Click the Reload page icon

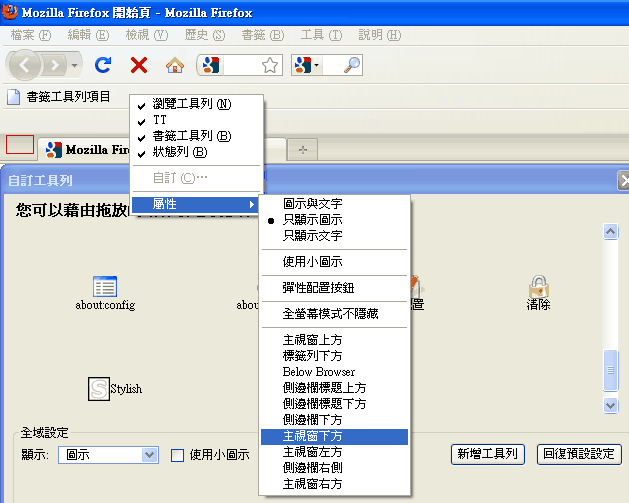[x=103, y=66]
